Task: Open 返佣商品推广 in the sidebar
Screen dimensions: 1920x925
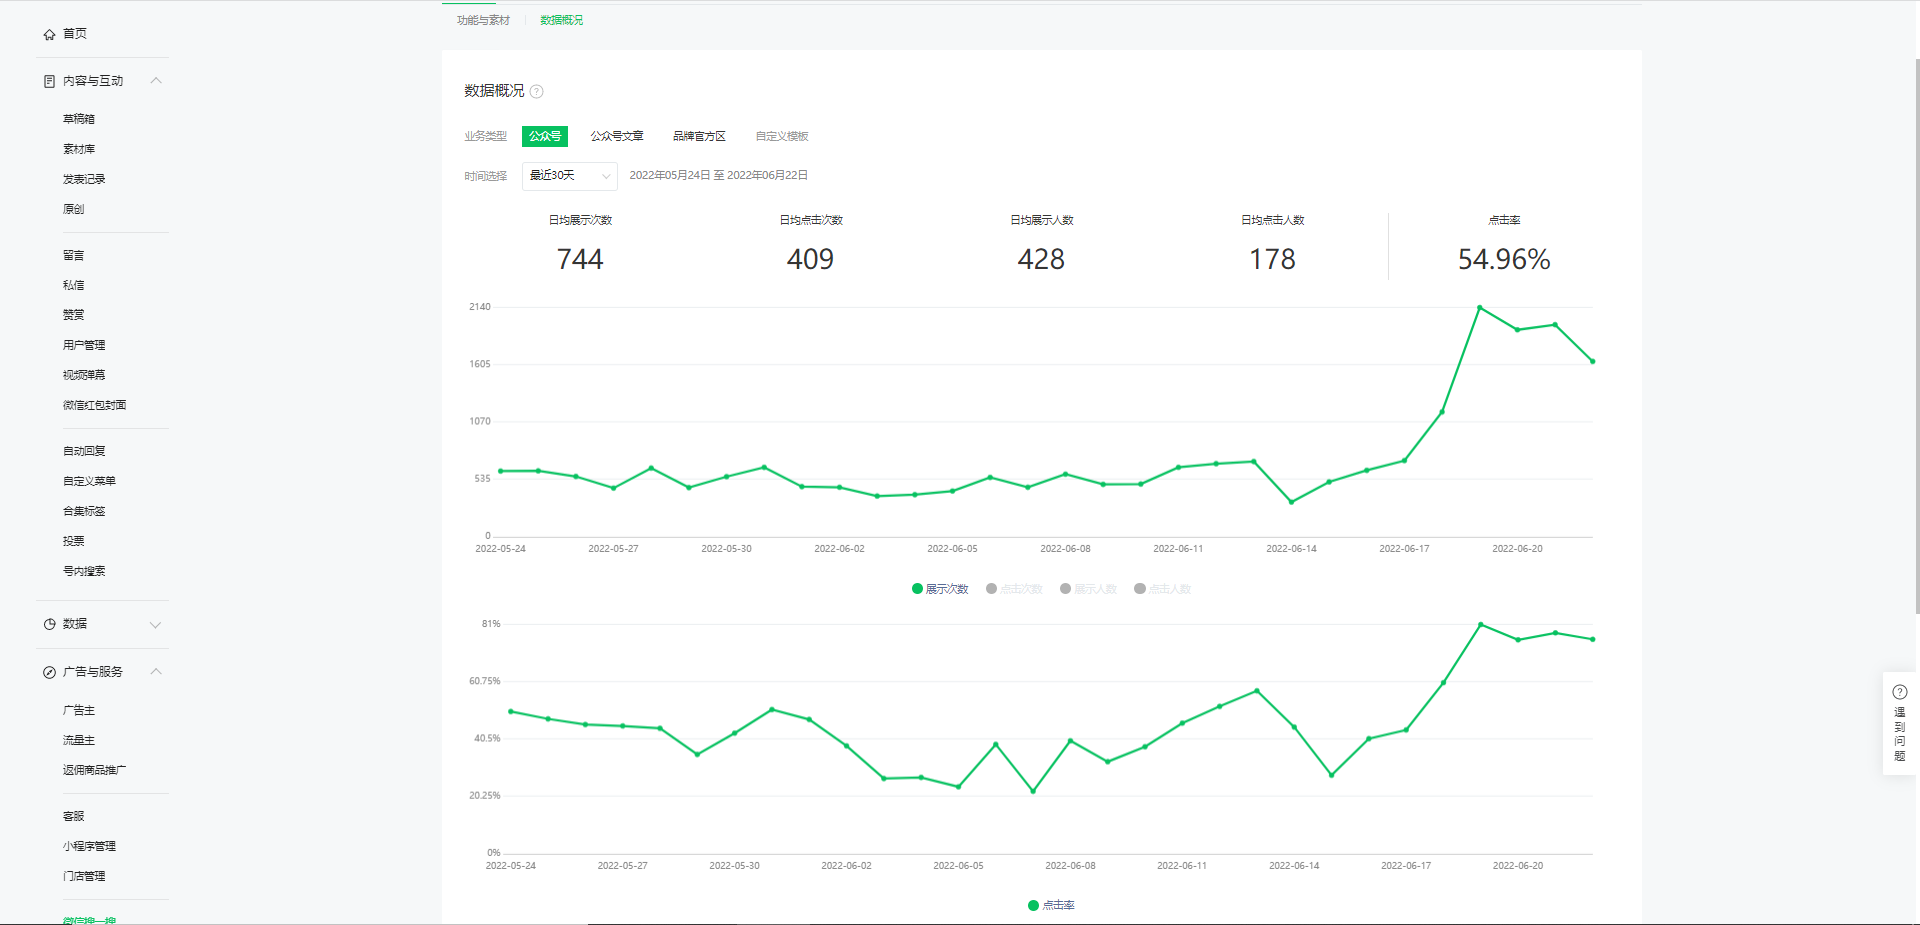Action: [x=95, y=770]
